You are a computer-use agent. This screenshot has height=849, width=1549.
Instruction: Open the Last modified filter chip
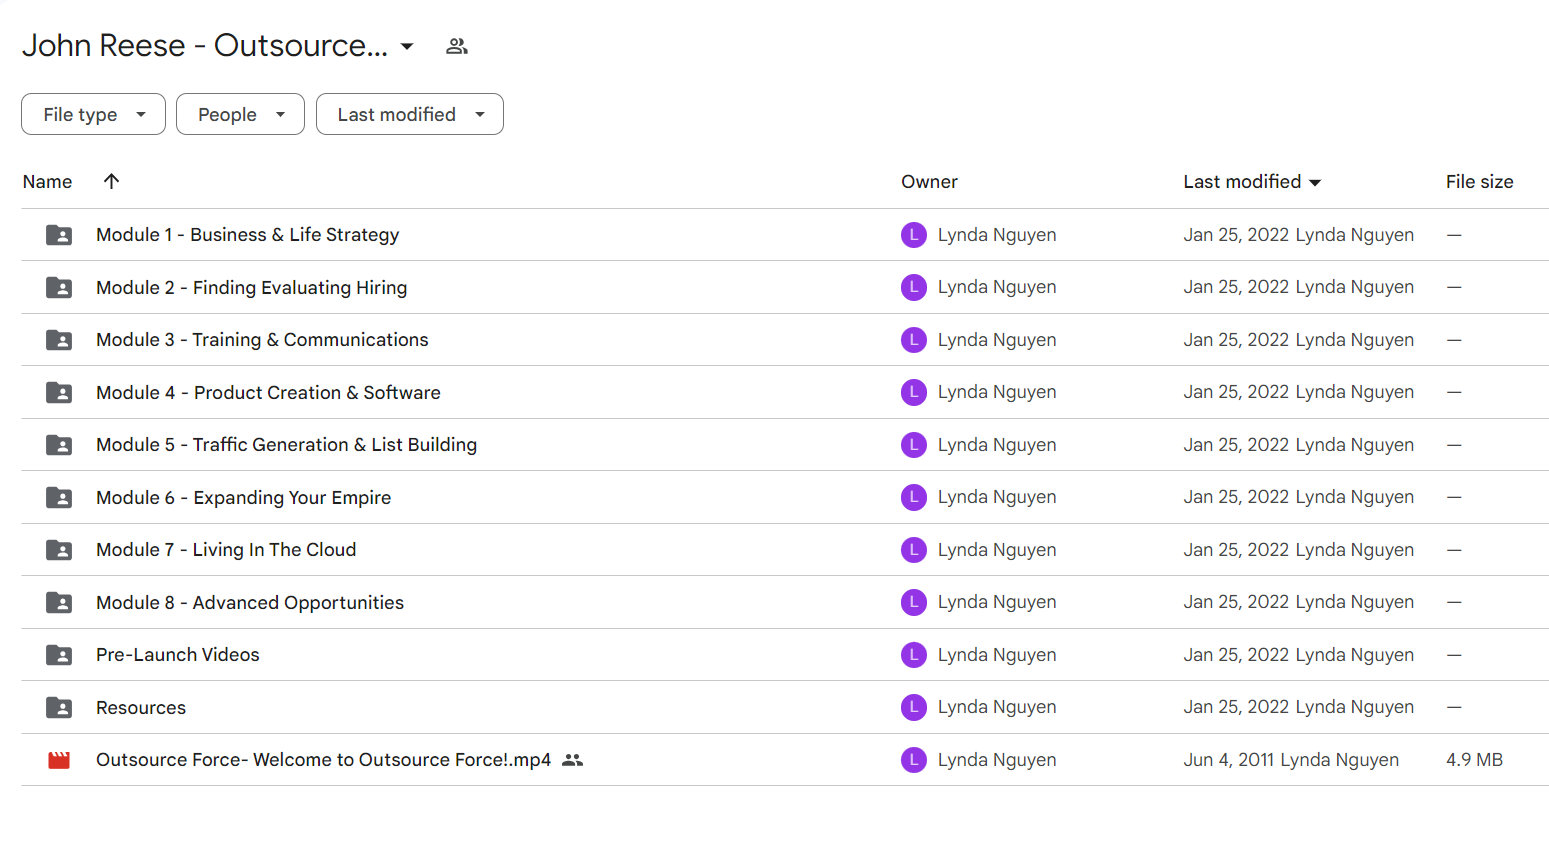tap(410, 114)
